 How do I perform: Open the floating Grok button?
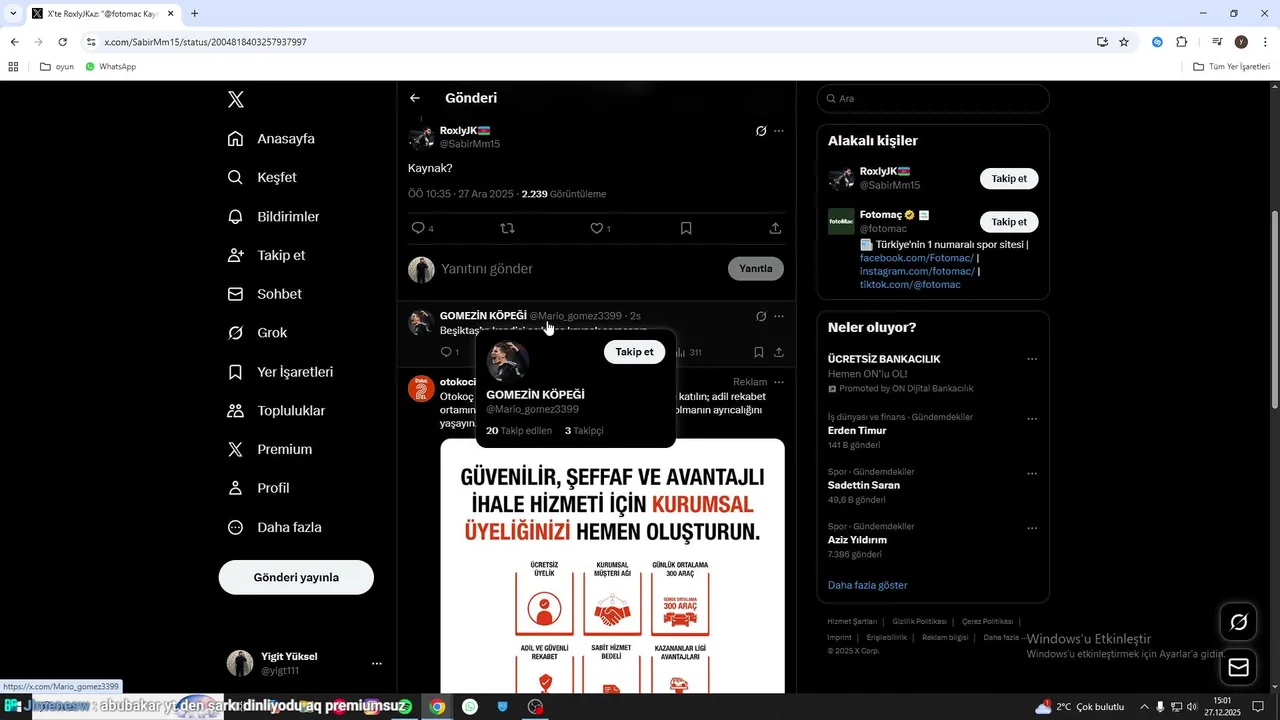point(1239,622)
